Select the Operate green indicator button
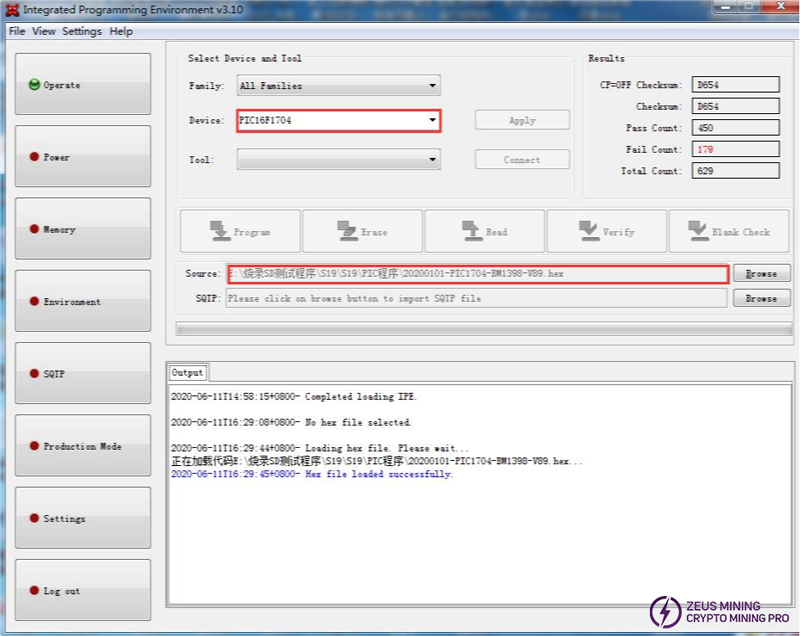The image size is (800, 636). click(83, 85)
